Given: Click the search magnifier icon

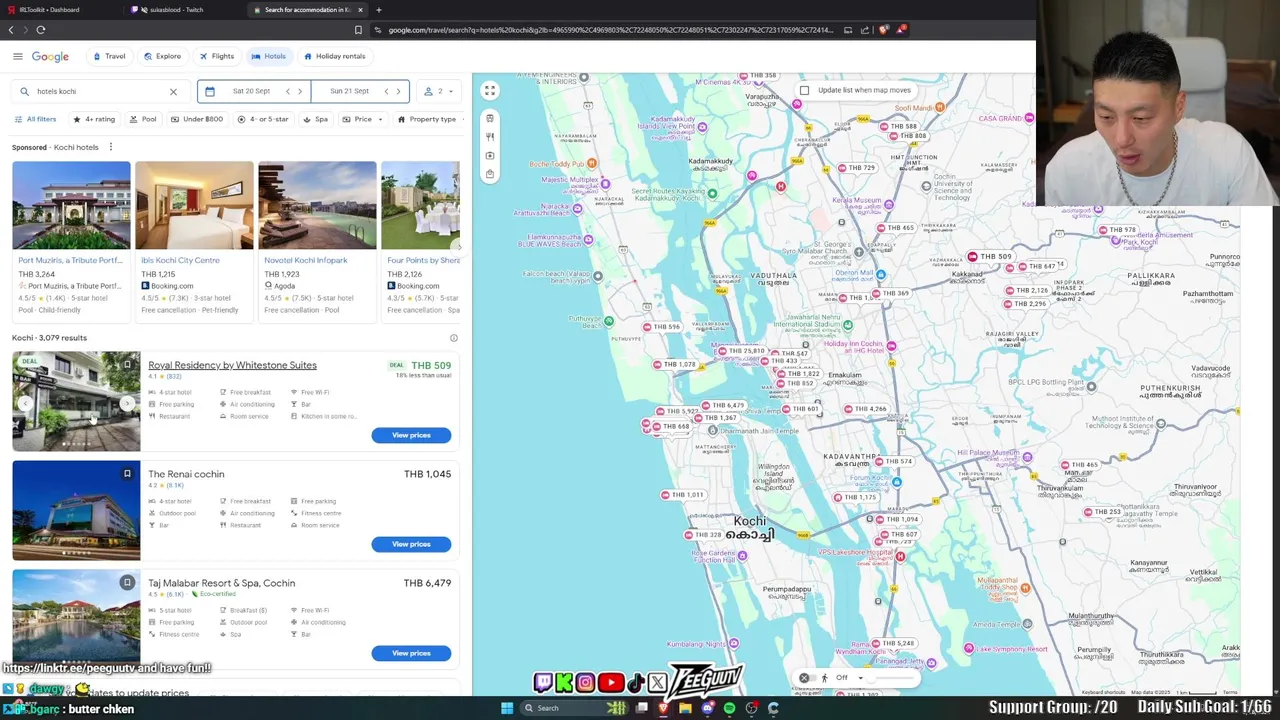Looking at the screenshot, I should [24, 91].
